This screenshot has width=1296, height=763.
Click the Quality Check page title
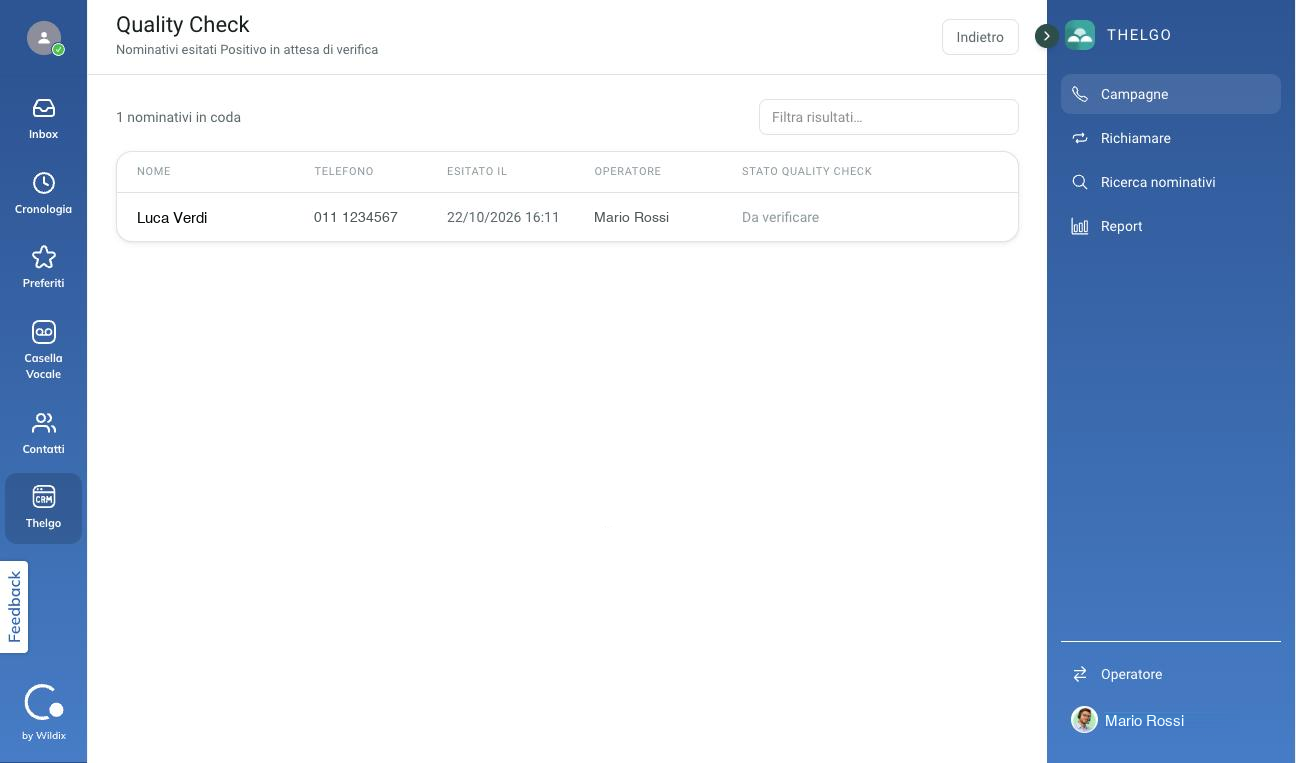[x=183, y=24]
